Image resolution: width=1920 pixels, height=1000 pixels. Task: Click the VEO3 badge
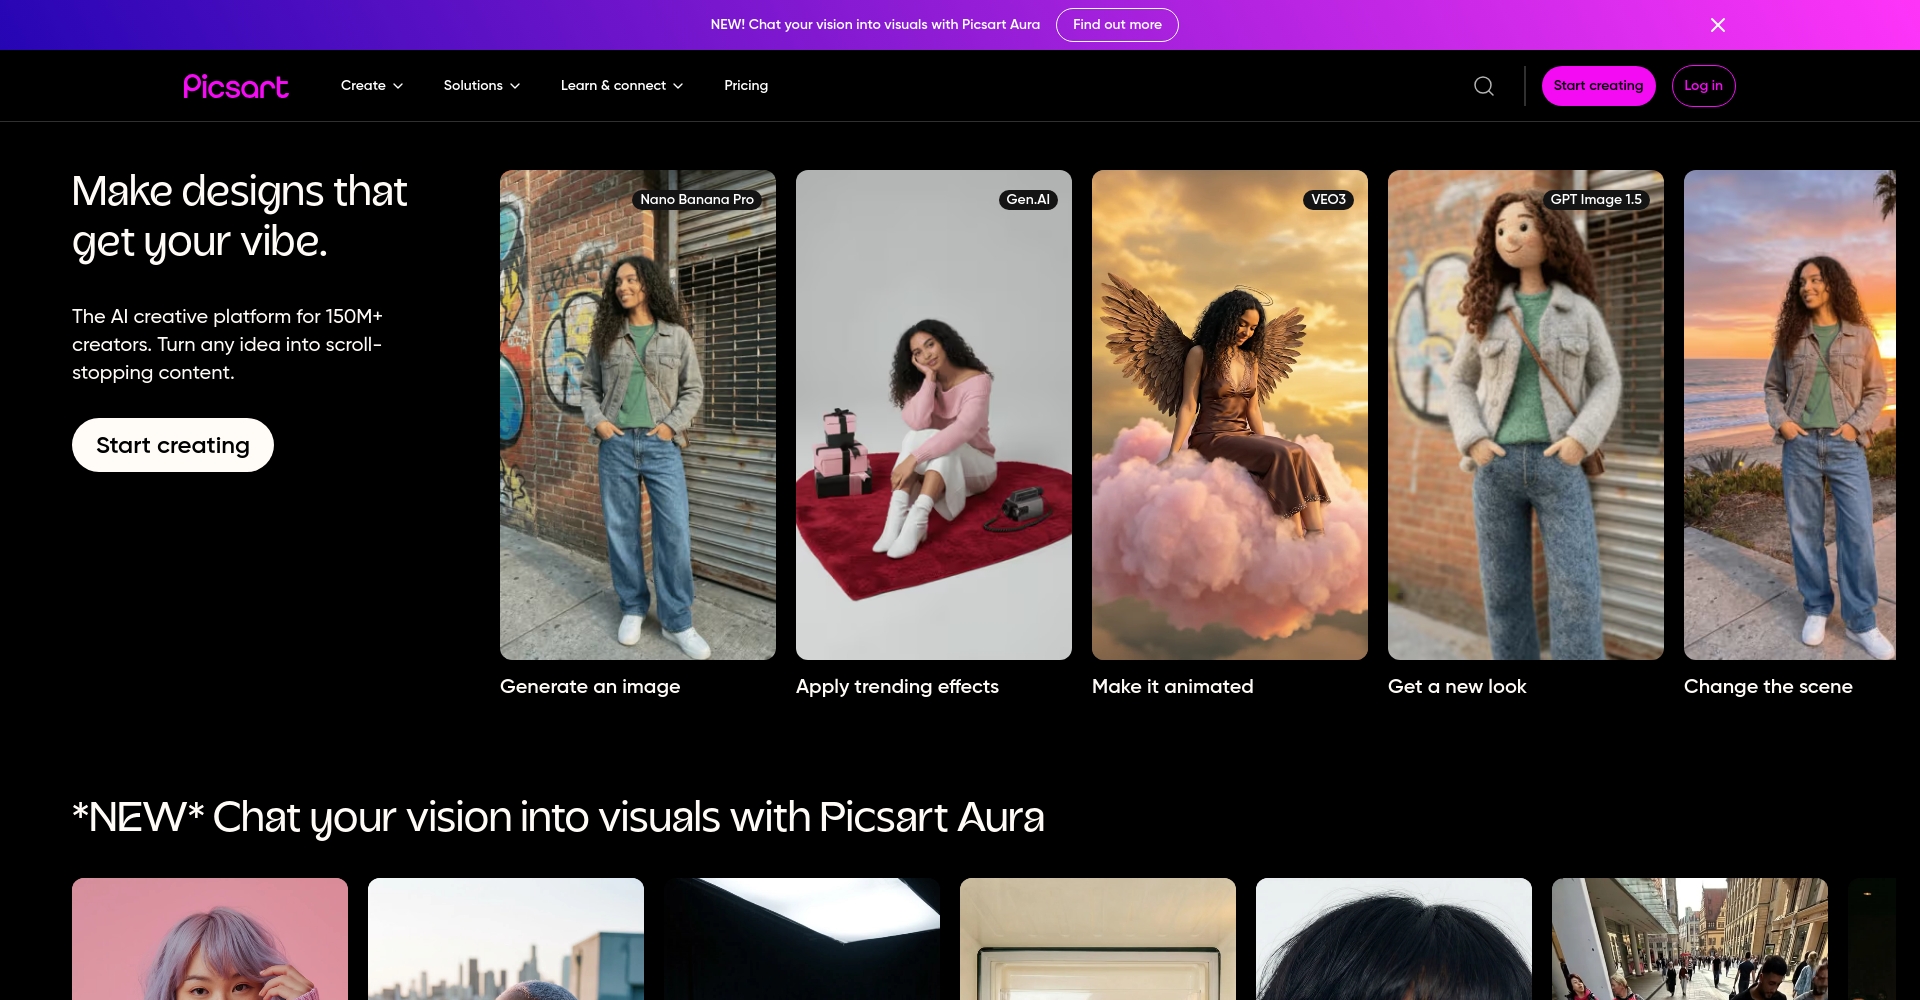pos(1328,199)
